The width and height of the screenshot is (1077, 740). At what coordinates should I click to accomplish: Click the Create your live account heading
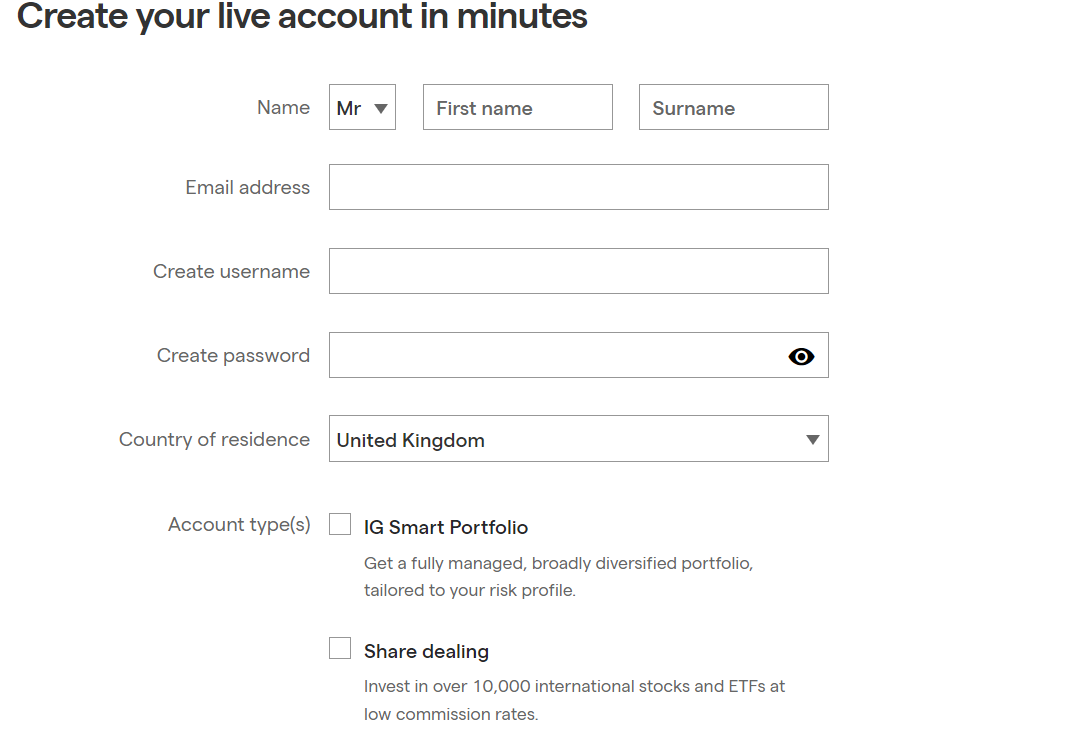pyautogui.click(x=302, y=16)
